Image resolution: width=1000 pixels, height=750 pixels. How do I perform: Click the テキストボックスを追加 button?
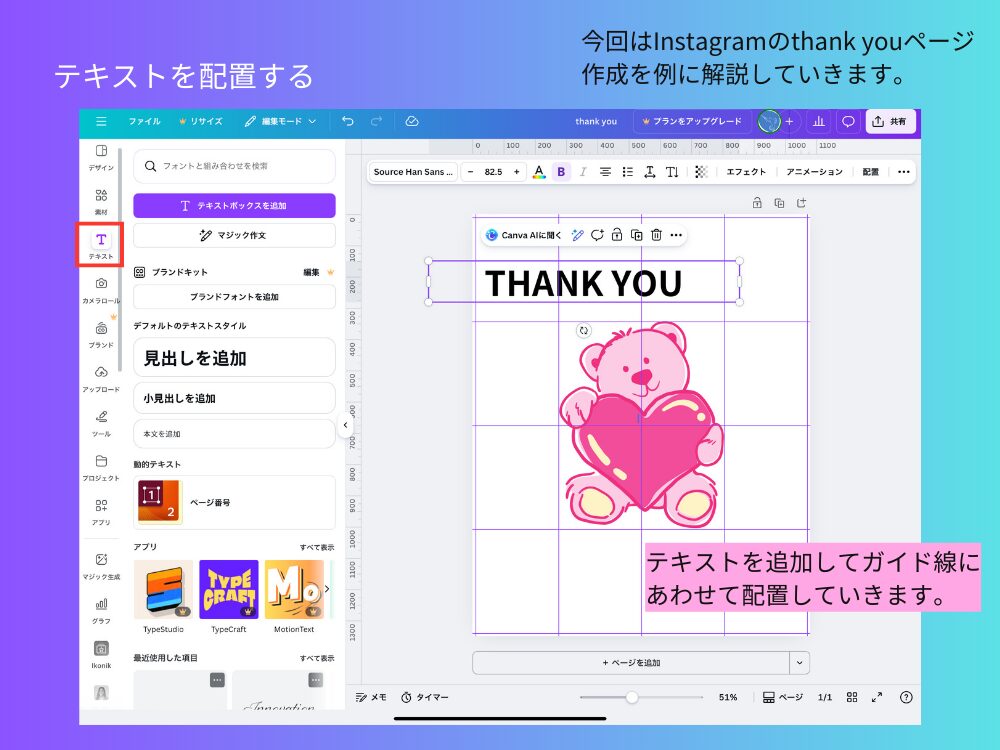(x=233, y=205)
